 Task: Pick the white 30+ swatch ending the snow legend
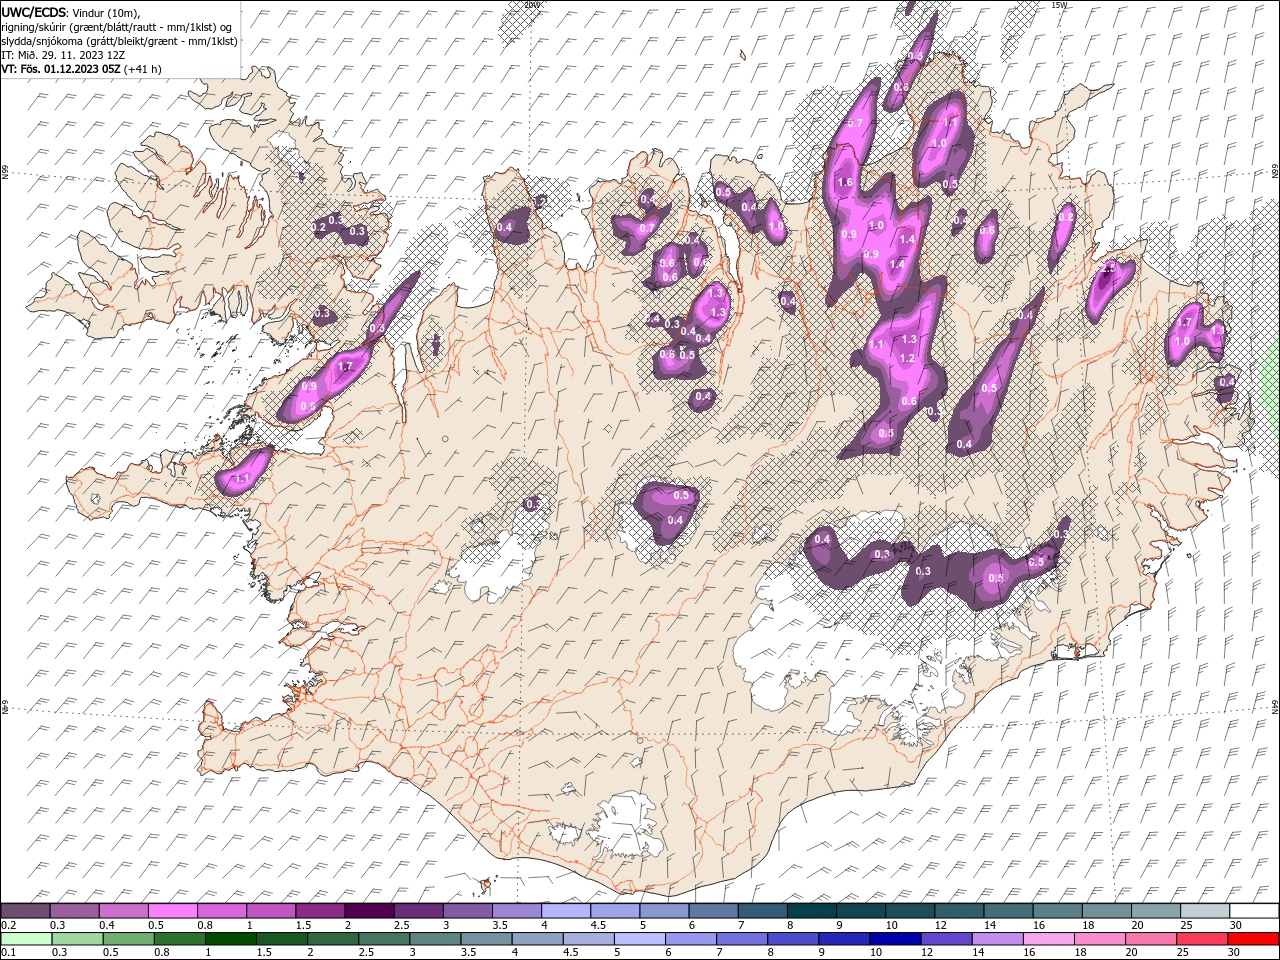click(1255, 910)
